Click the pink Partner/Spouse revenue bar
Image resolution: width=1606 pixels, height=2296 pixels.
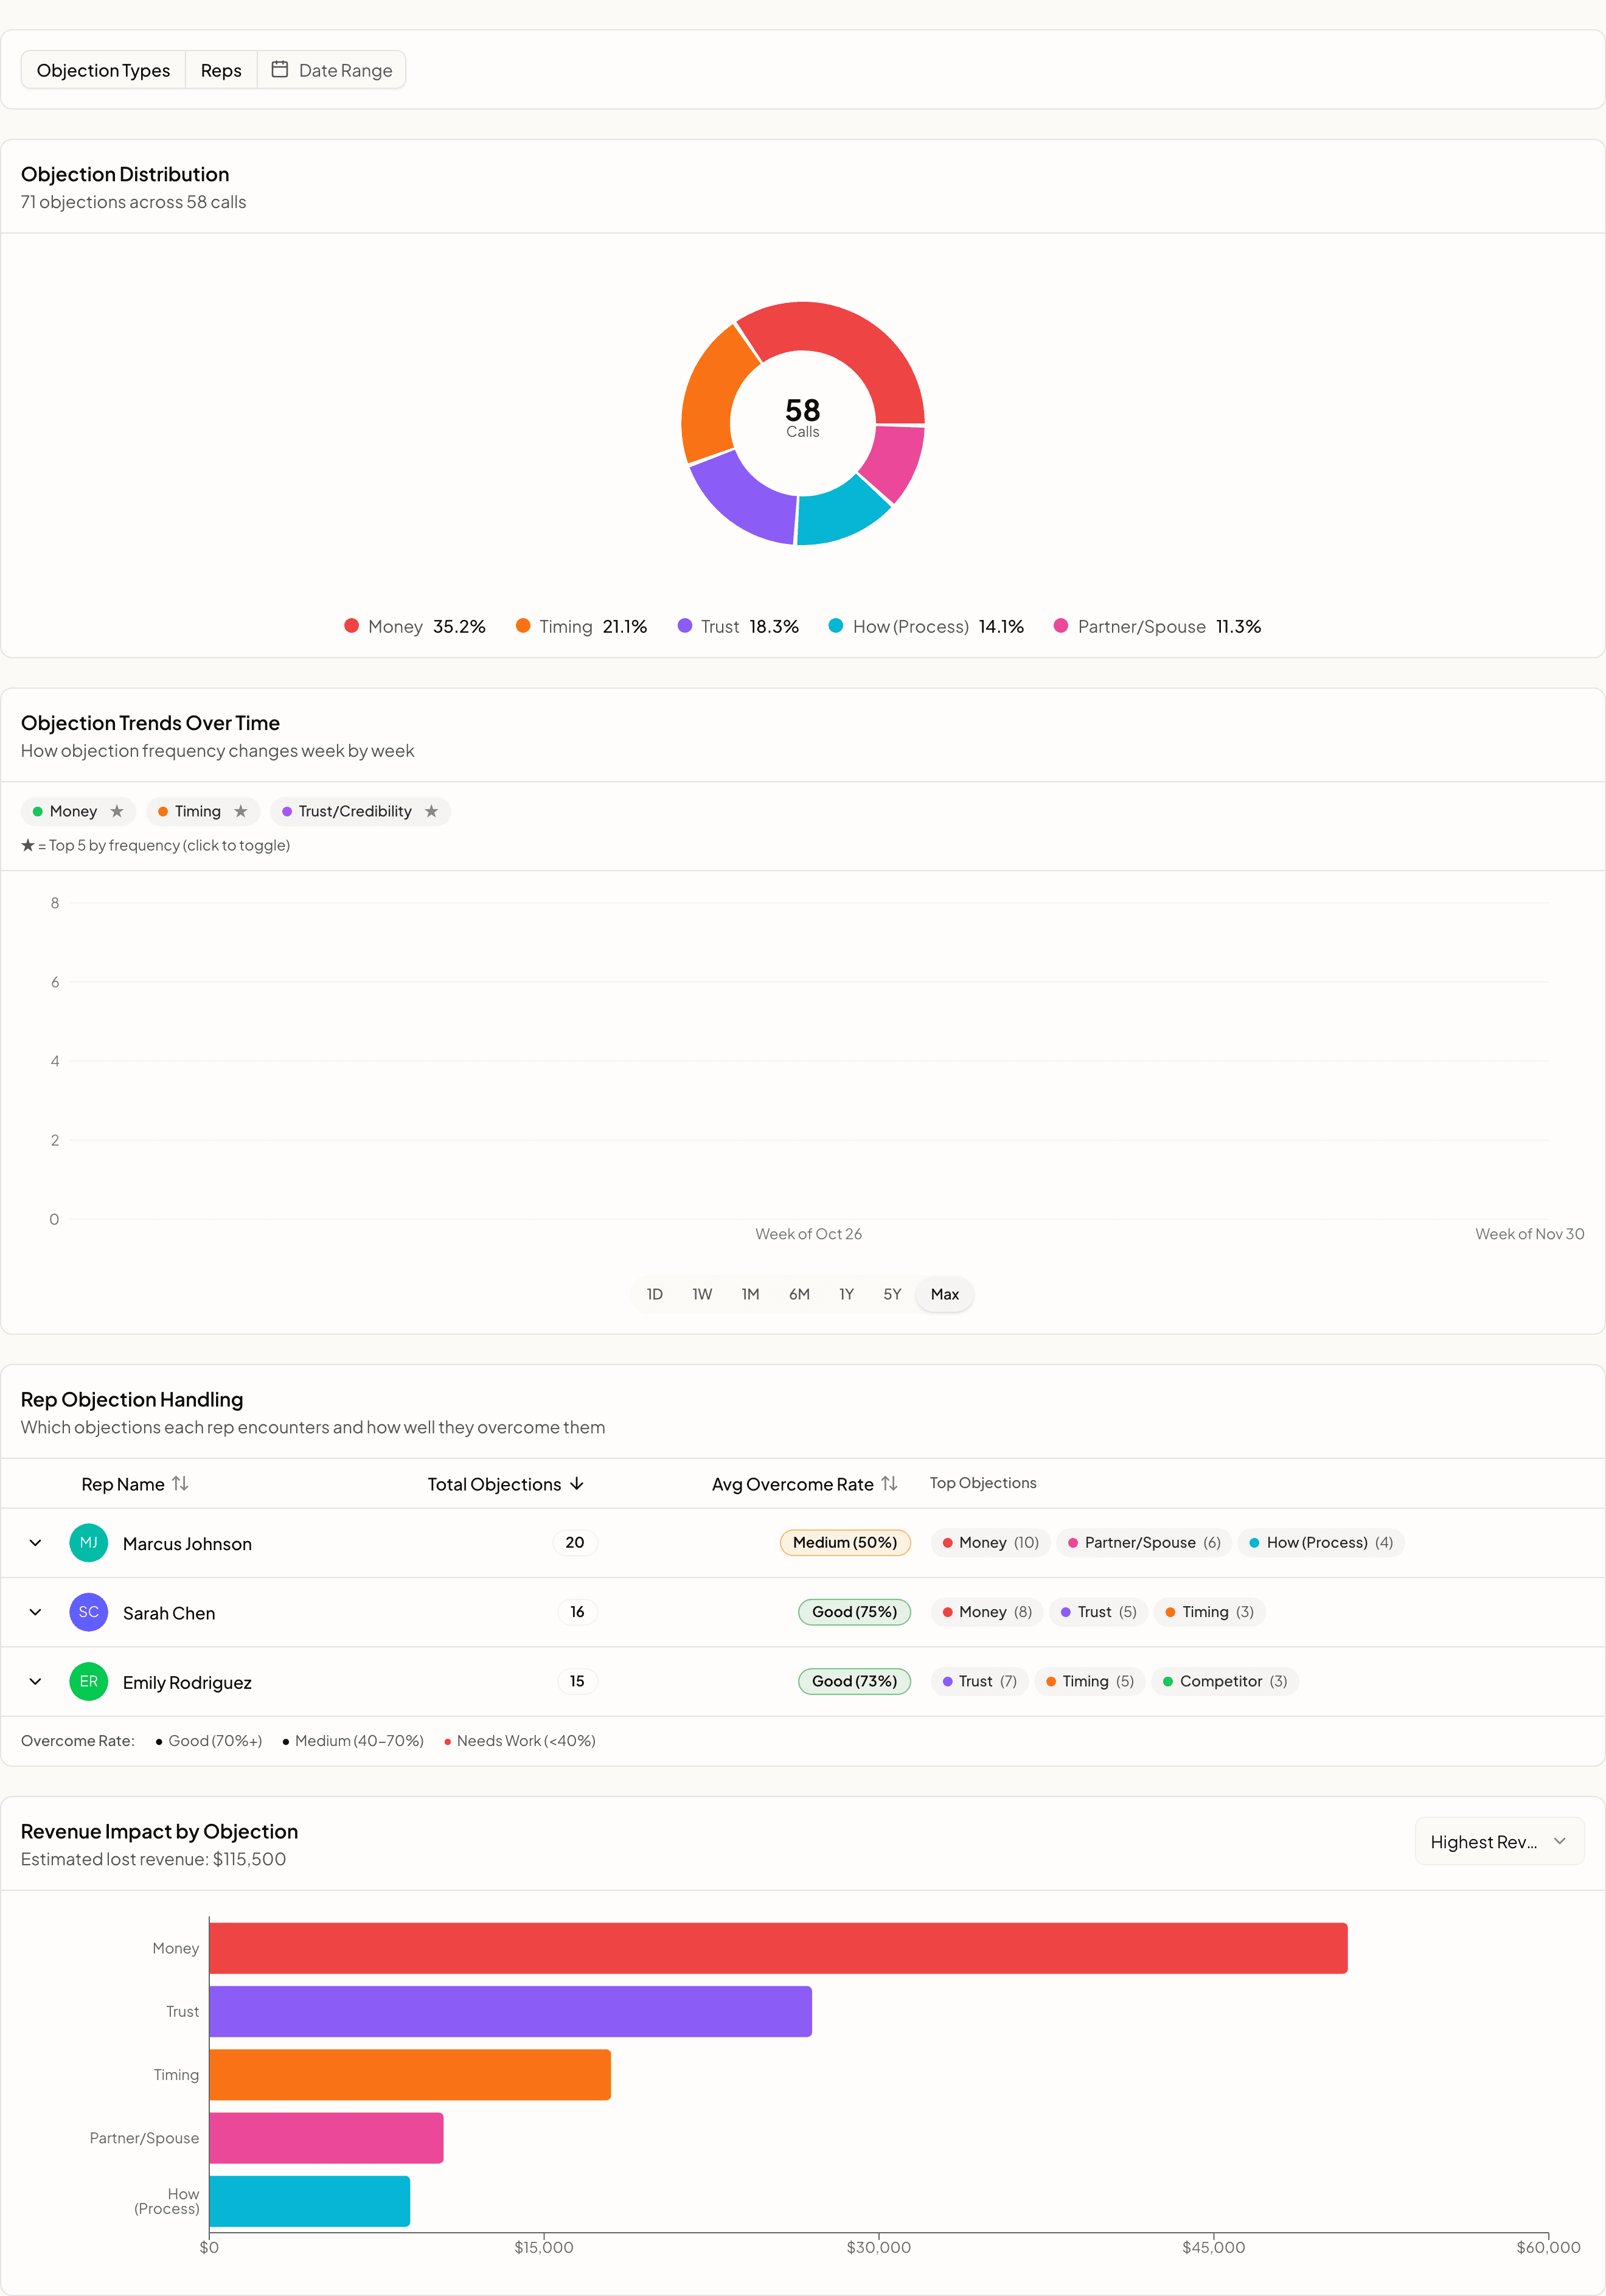click(x=326, y=2138)
